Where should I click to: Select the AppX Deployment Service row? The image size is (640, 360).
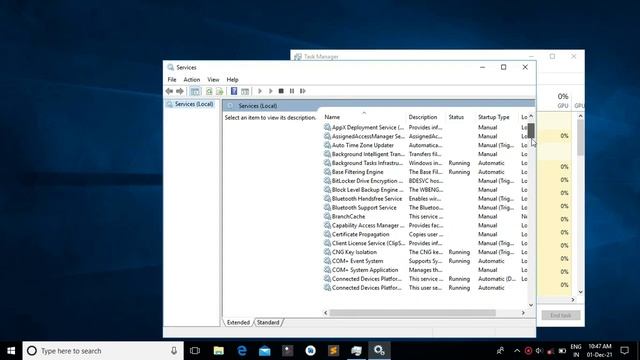[x=425, y=127]
